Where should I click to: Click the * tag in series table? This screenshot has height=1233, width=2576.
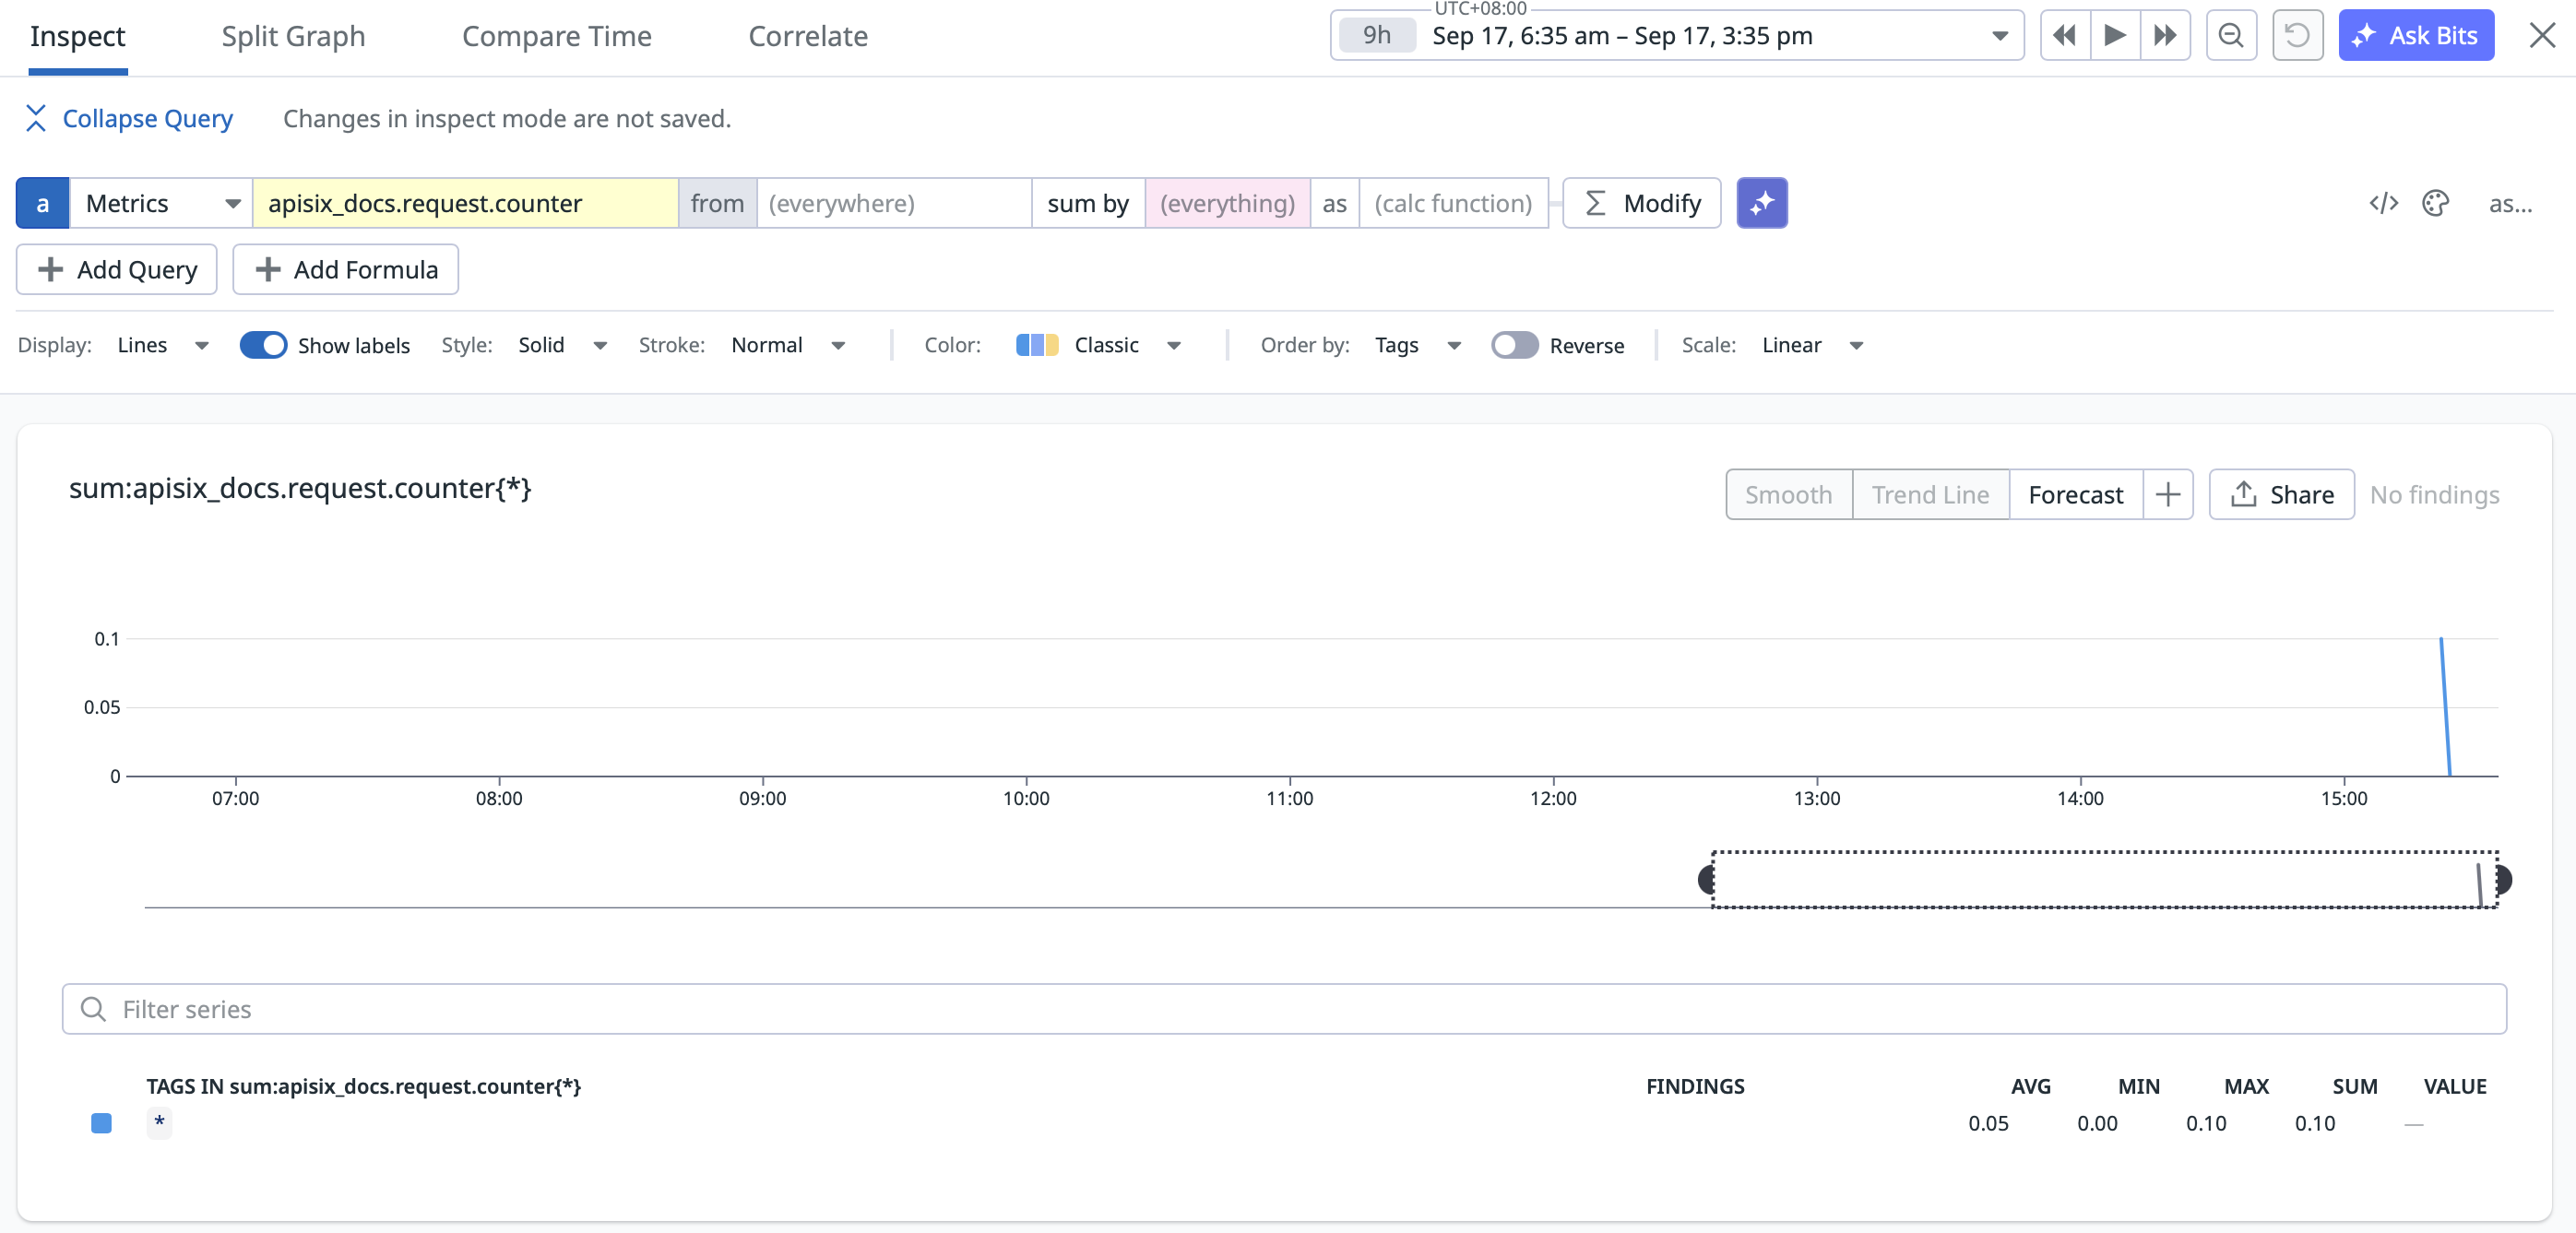[x=159, y=1122]
